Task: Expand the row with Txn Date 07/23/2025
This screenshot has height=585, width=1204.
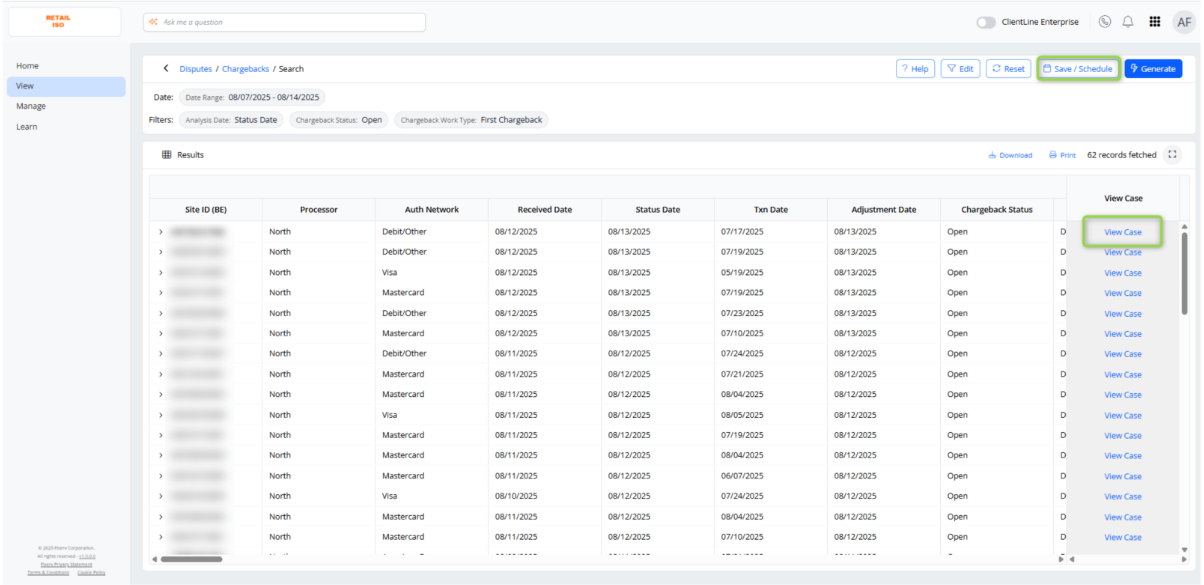Action: tap(160, 313)
